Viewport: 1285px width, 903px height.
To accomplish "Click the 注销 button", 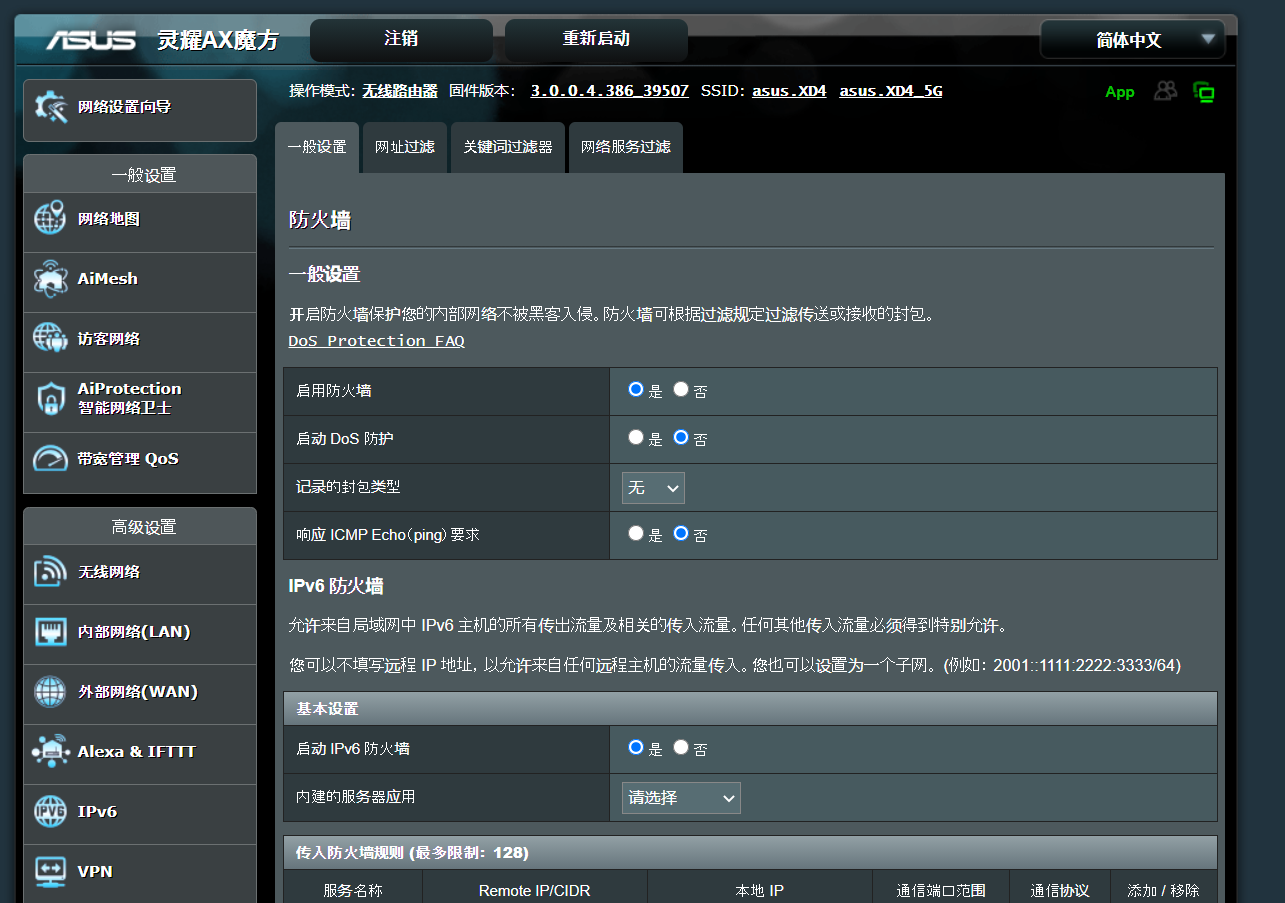I will coord(401,39).
